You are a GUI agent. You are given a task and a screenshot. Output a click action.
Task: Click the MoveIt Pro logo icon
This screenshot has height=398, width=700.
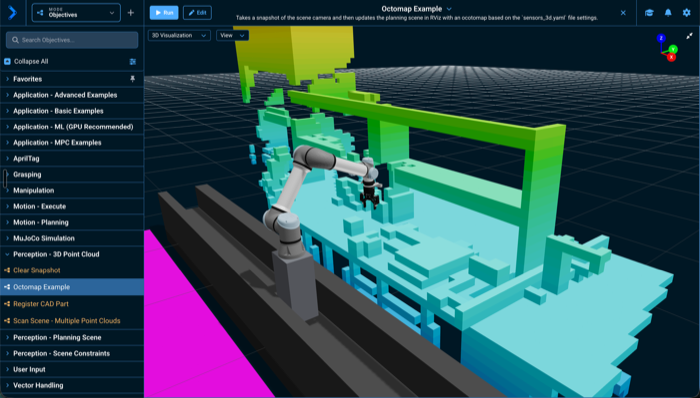[x=12, y=12]
